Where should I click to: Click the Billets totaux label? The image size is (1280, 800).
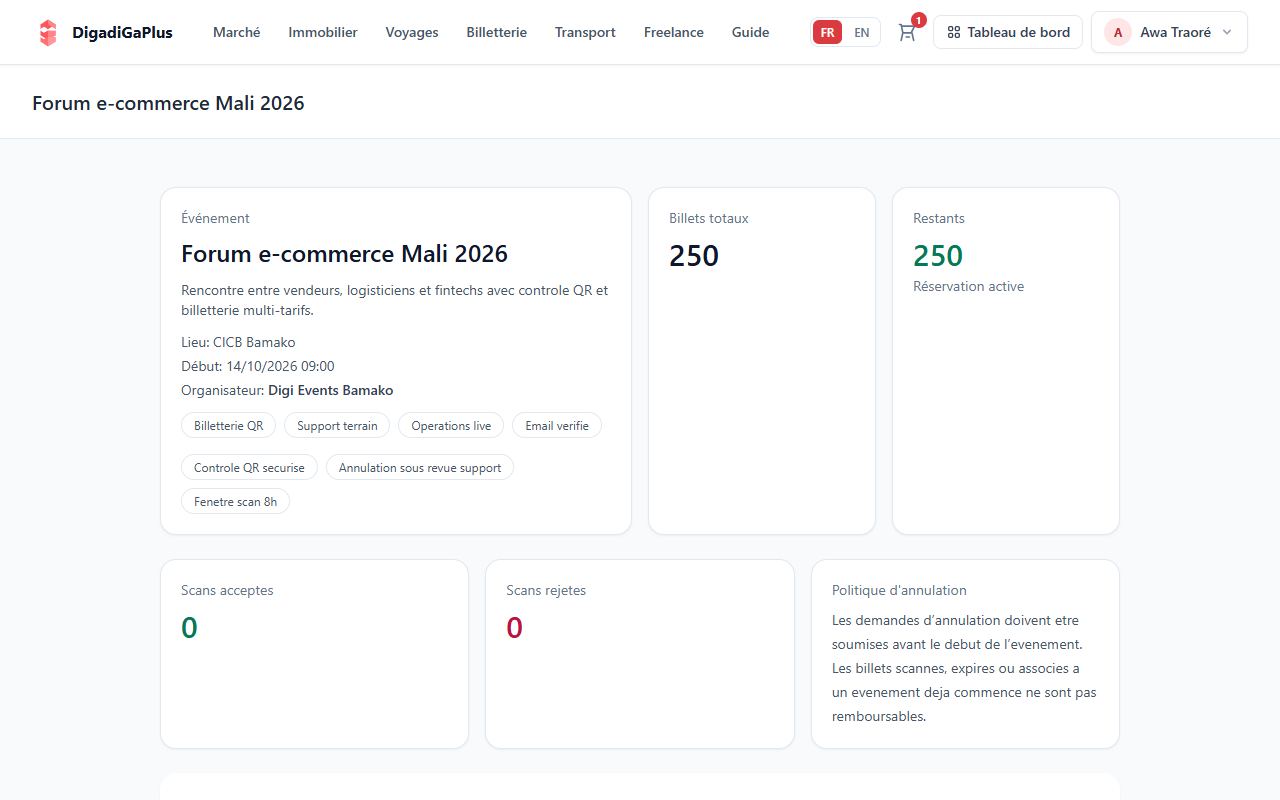(x=709, y=218)
